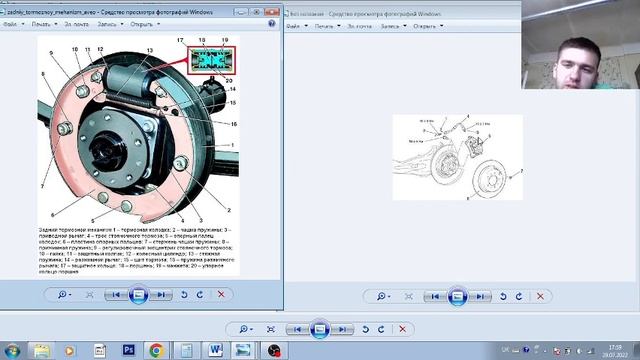Maximize the left photo viewer window
640x360 pixels.
[256, 12]
